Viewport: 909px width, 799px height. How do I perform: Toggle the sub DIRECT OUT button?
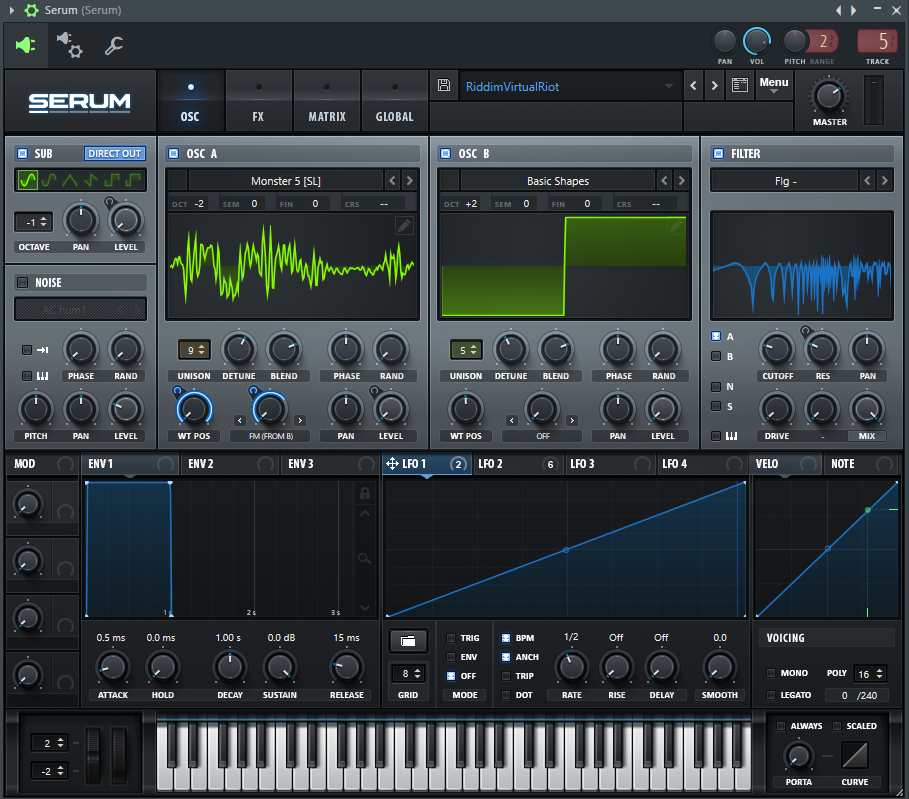(115, 154)
